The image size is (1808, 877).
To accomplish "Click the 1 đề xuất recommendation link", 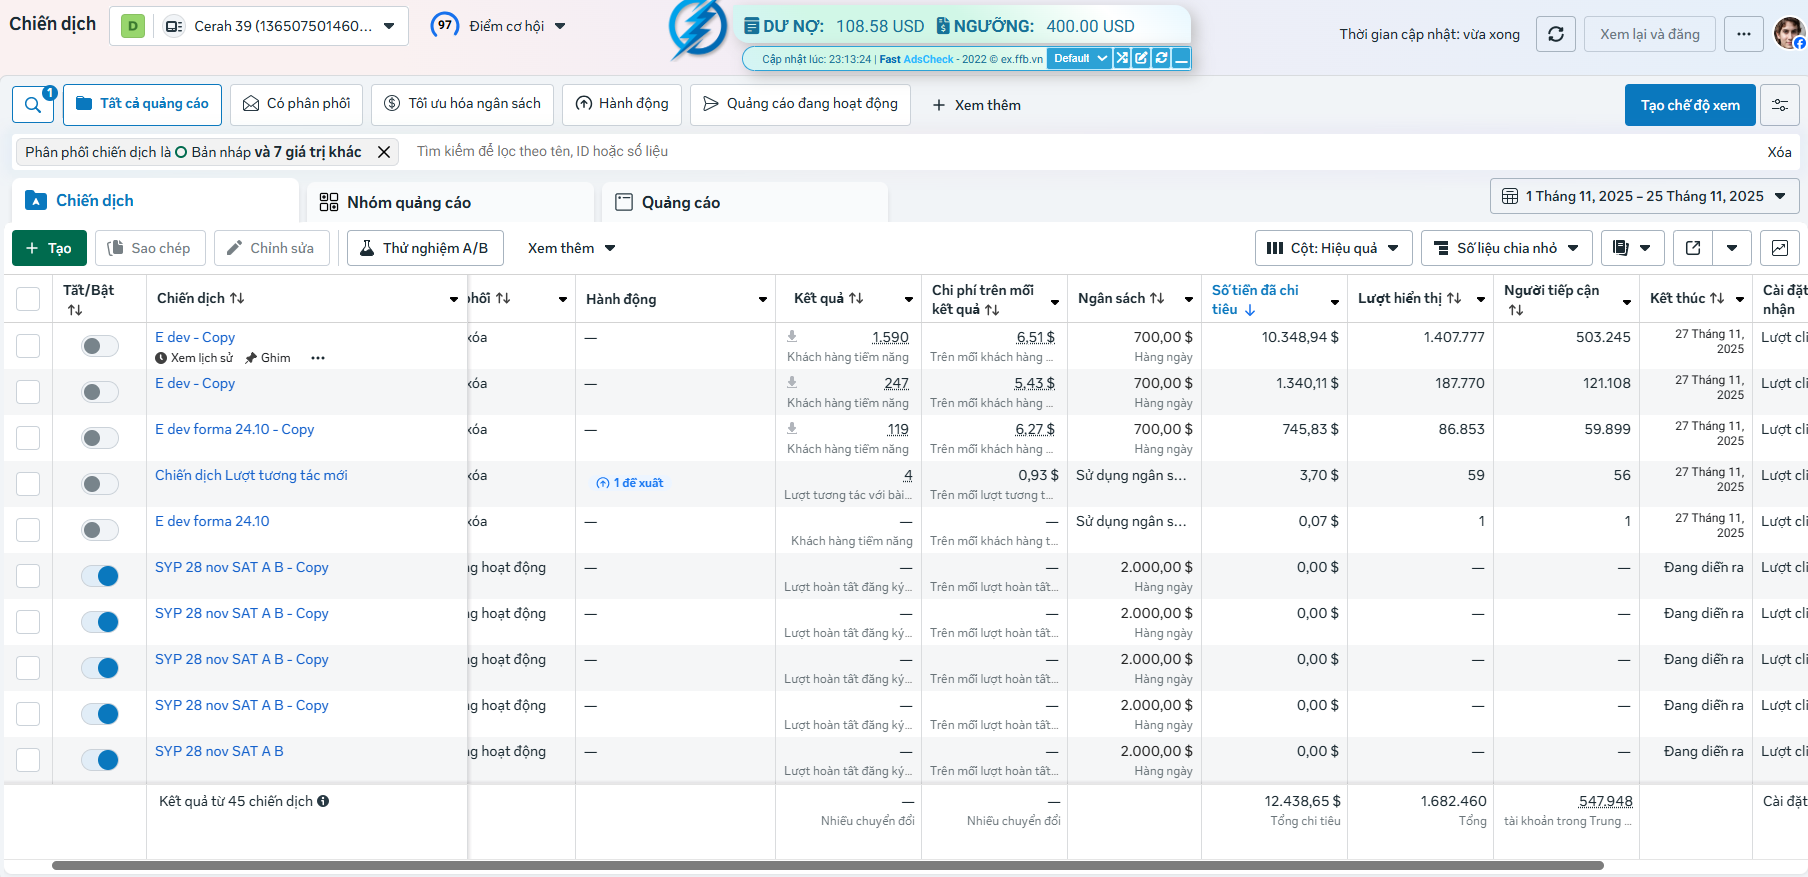I will (x=630, y=483).
